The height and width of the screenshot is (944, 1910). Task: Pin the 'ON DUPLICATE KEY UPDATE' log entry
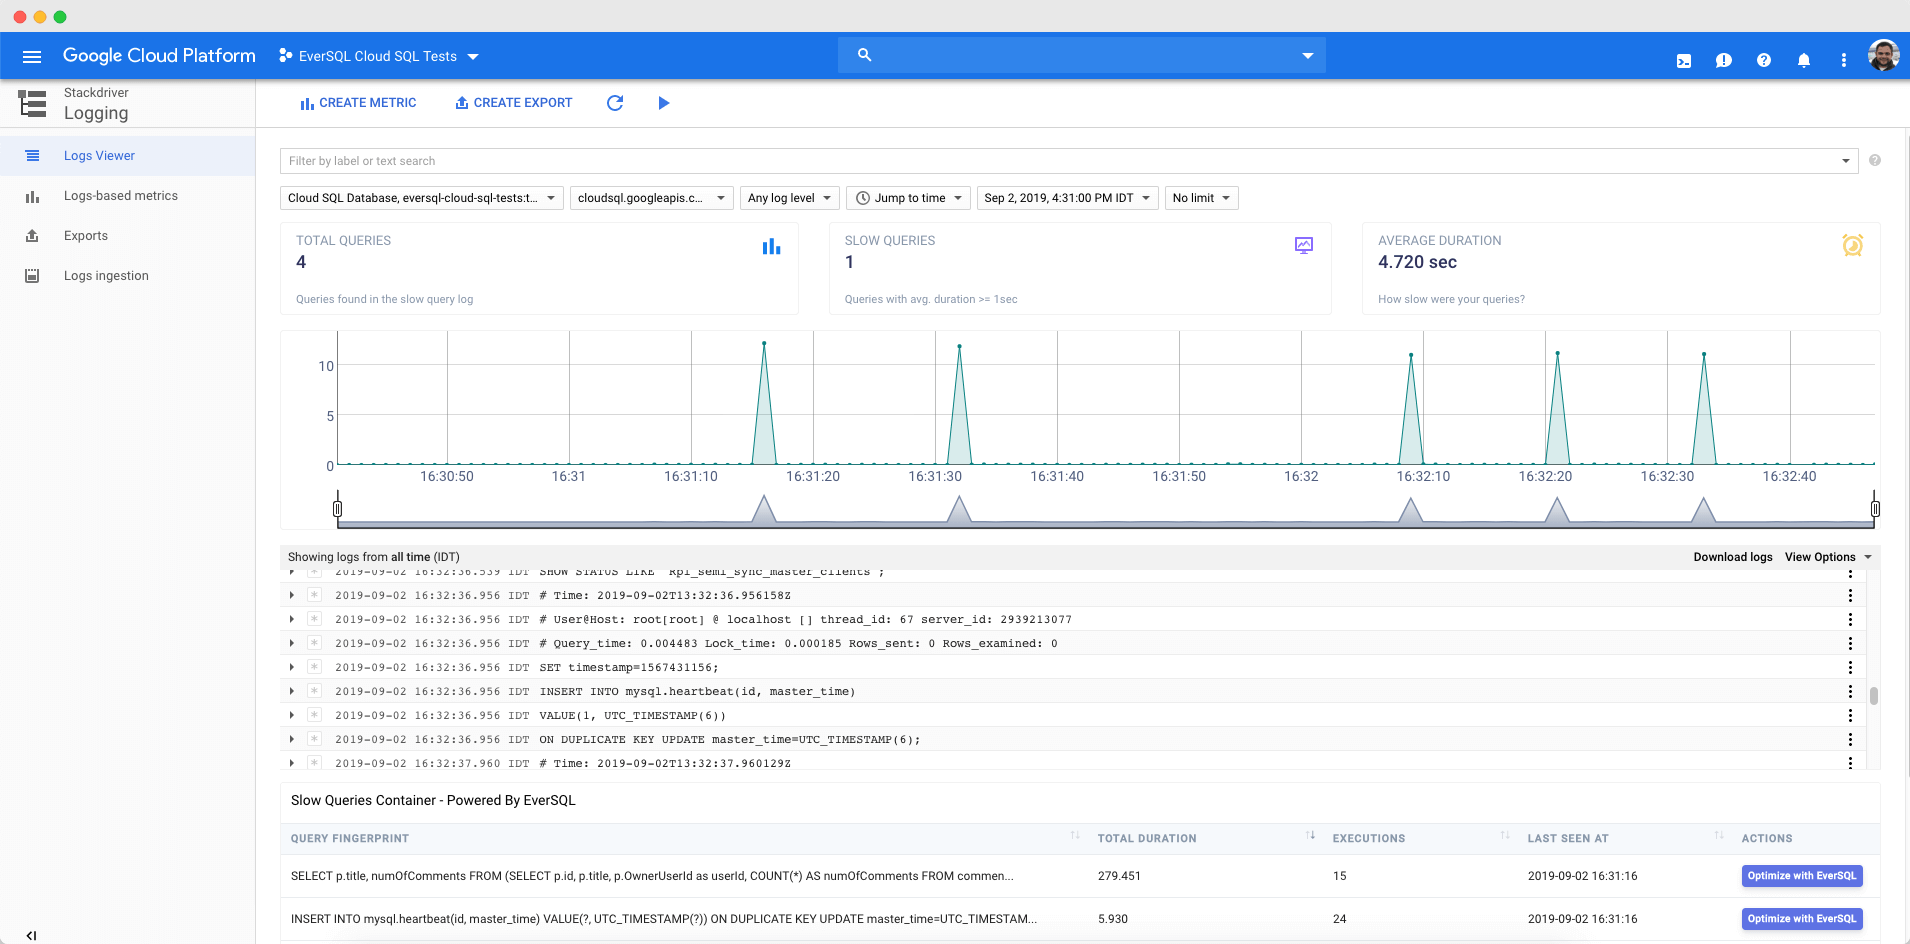coord(314,739)
